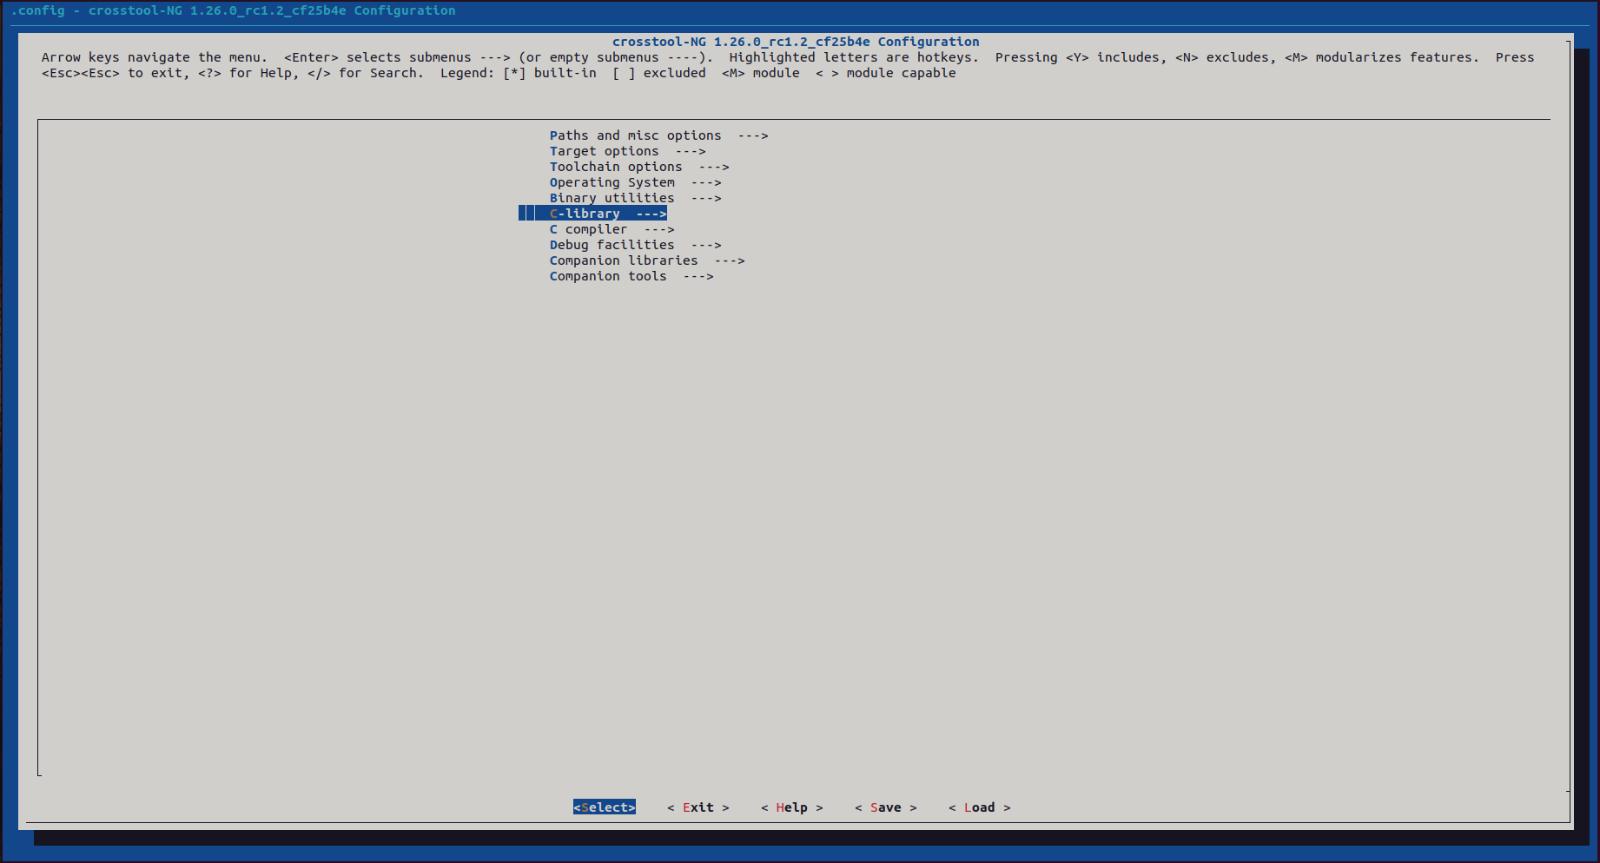
Task: Open the Binary utilities submenu
Action: tap(635, 198)
